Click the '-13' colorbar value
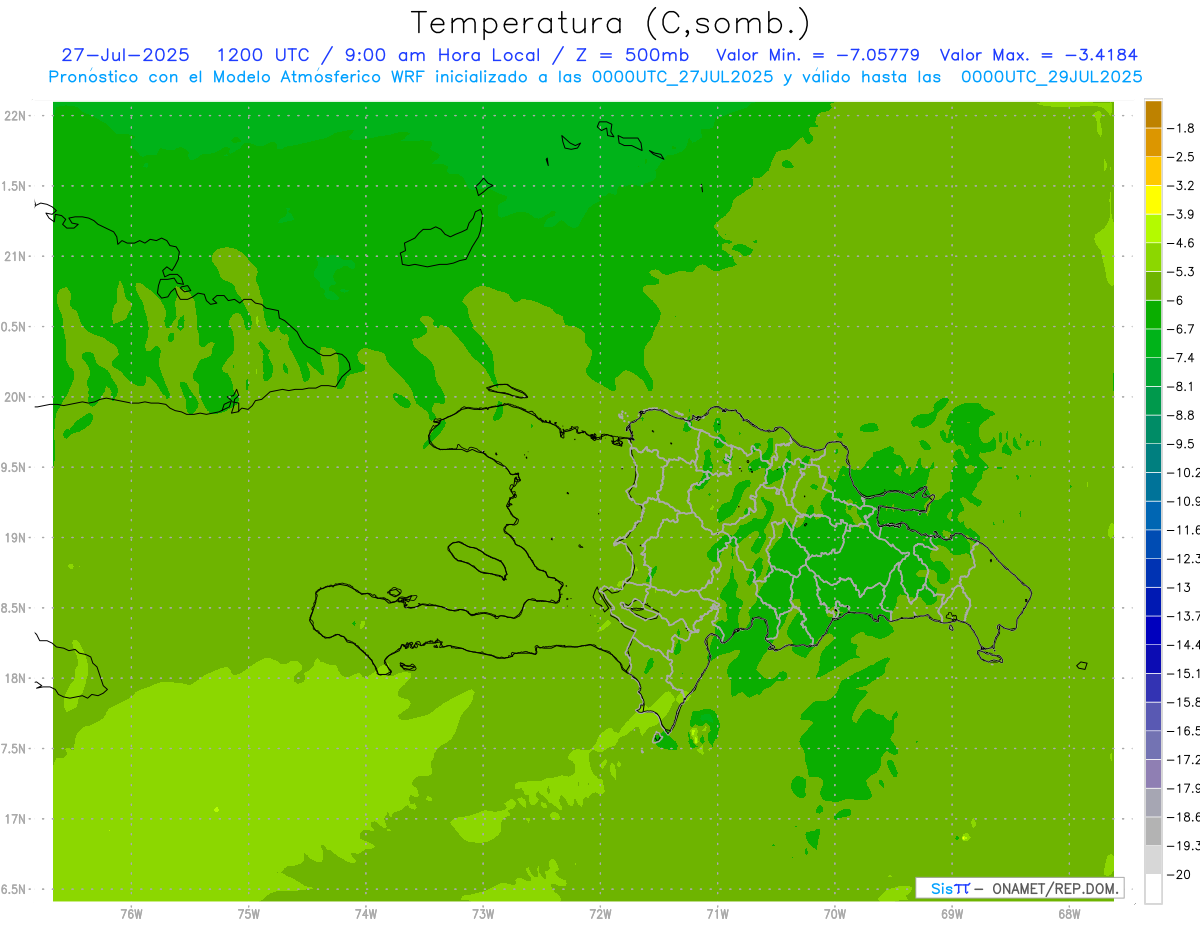This screenshot has height=927, width=1200. [1178, 587]
